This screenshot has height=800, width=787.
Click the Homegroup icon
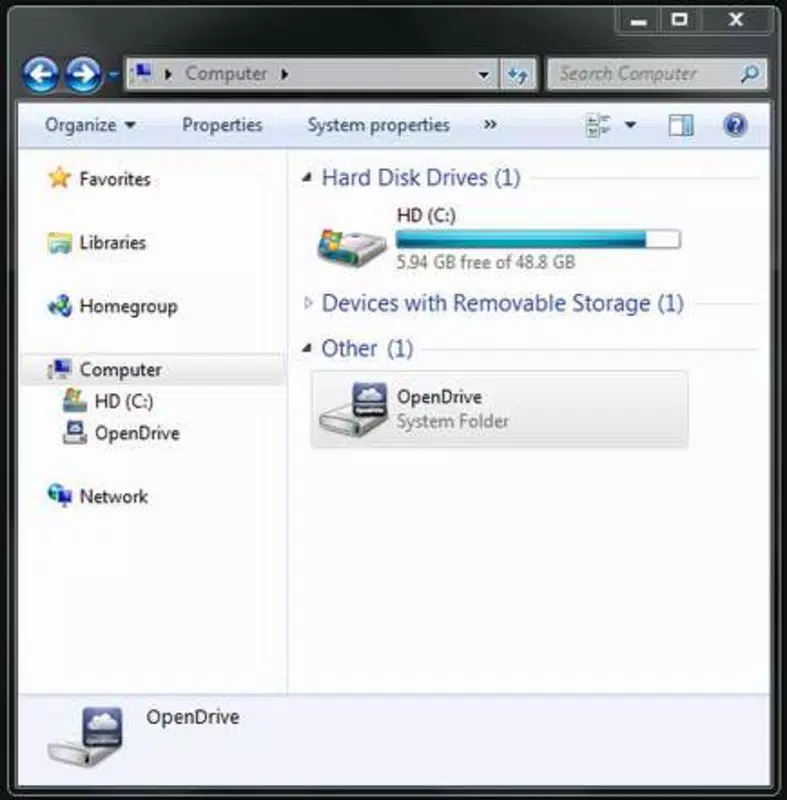tap(60, 306)
